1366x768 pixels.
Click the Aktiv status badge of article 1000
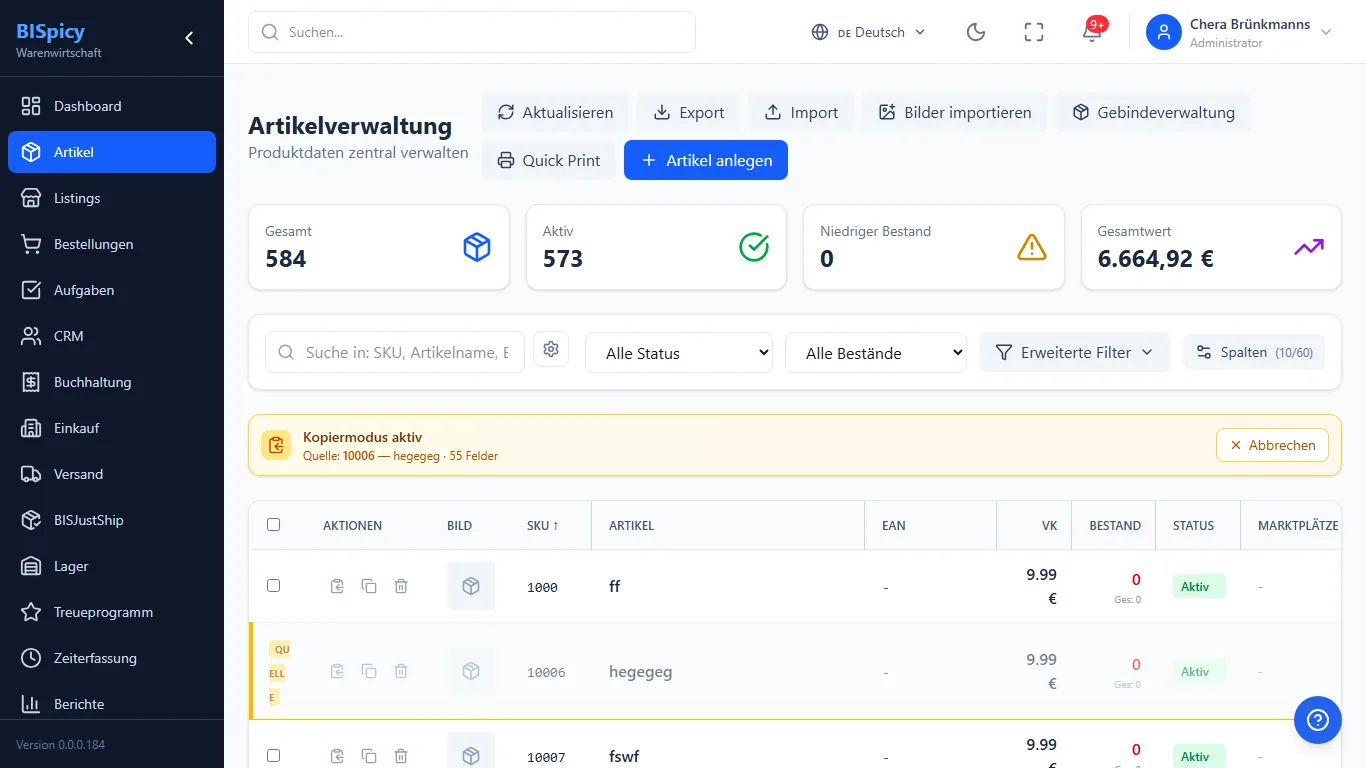pos(1199,586)
